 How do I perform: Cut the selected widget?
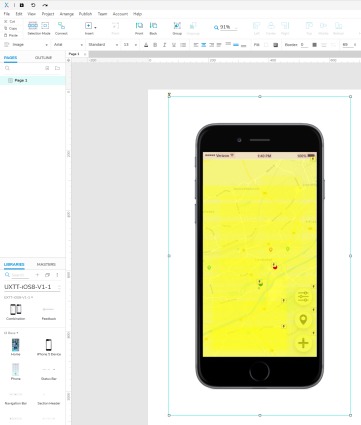pos(10,21)
